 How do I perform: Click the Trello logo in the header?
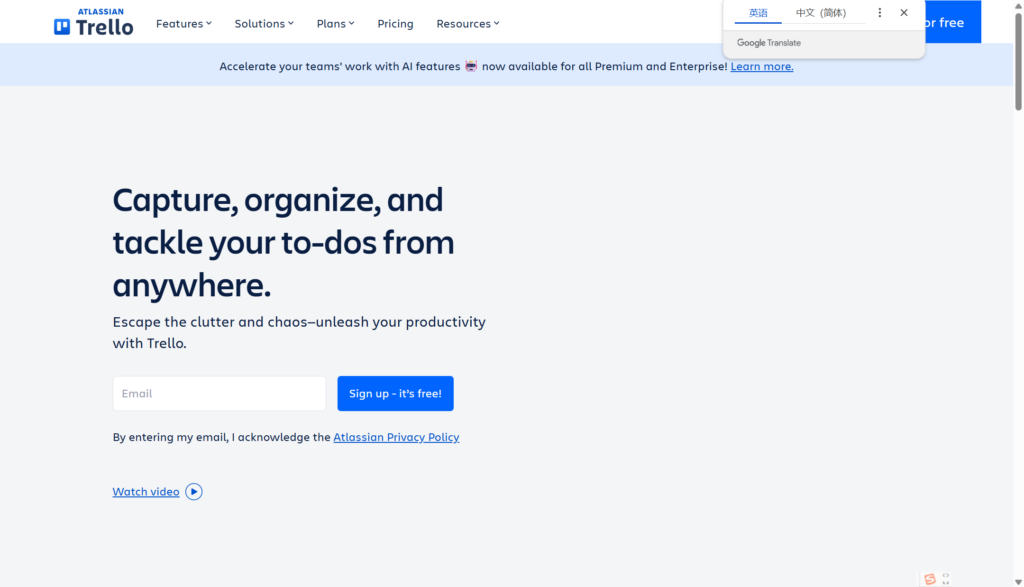tap(94, 23)
